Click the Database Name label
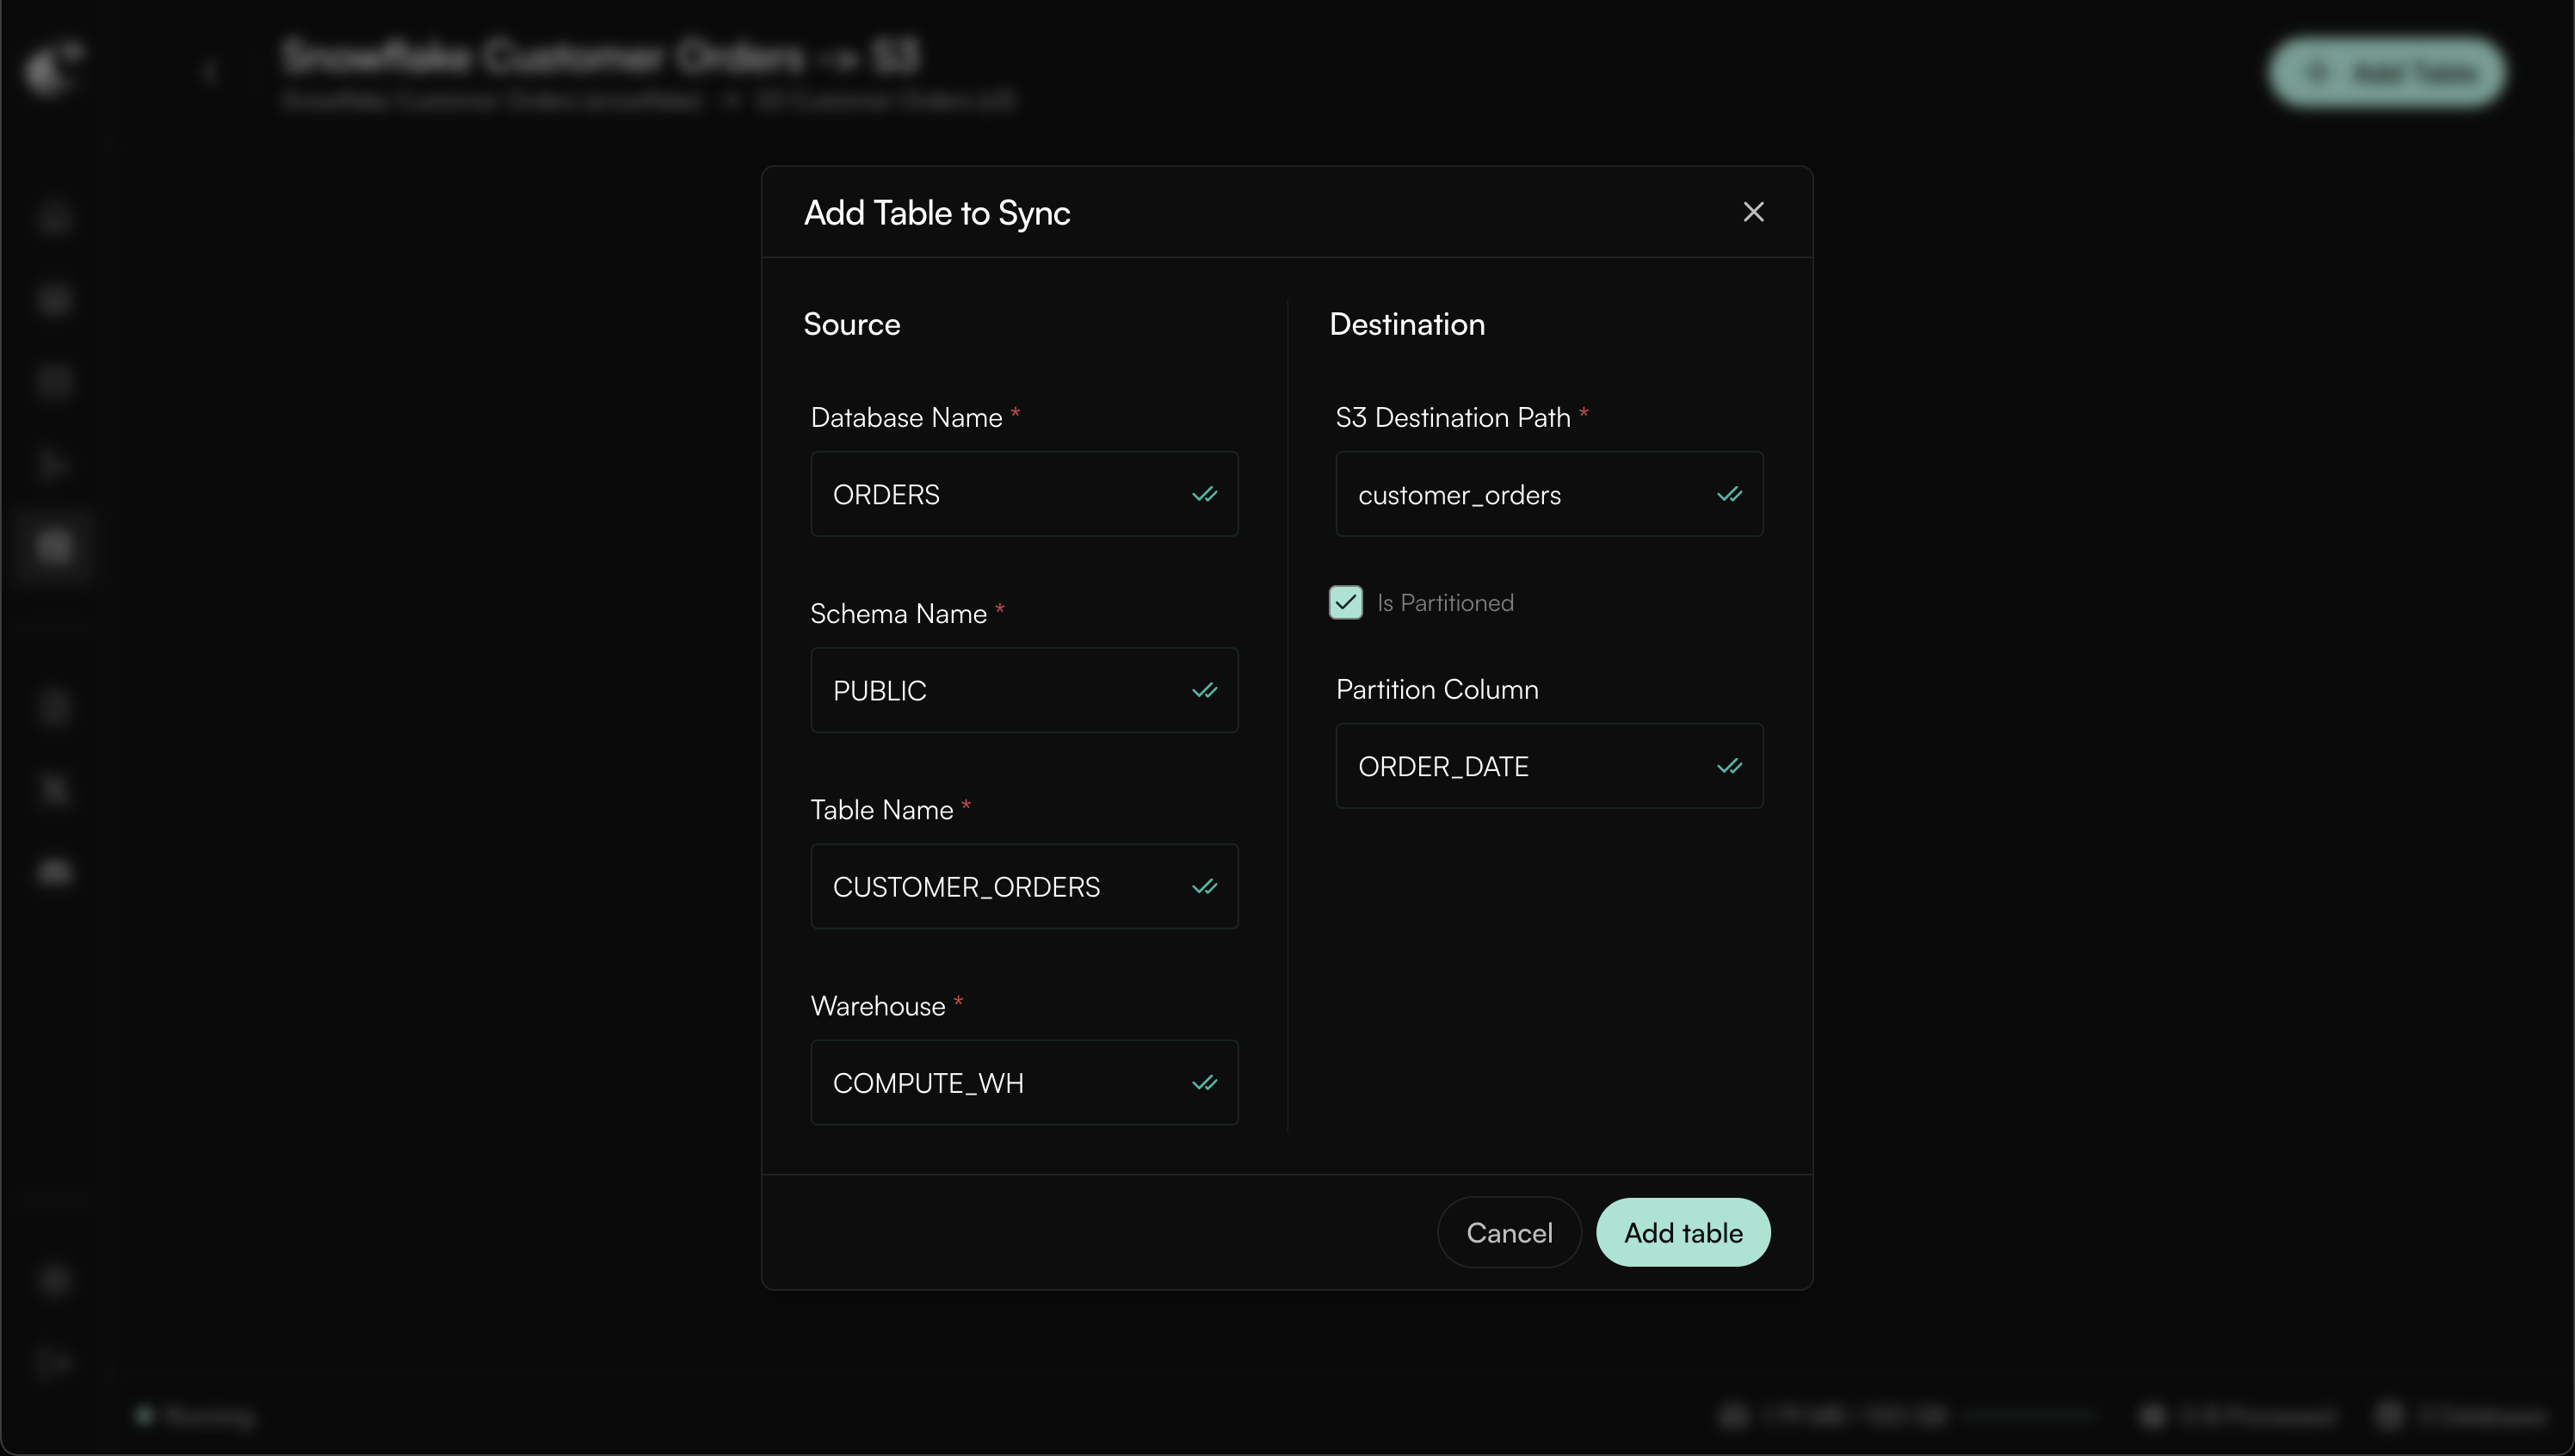The height and width of the screenshot is (1456, 2575). tap(906, 417)
